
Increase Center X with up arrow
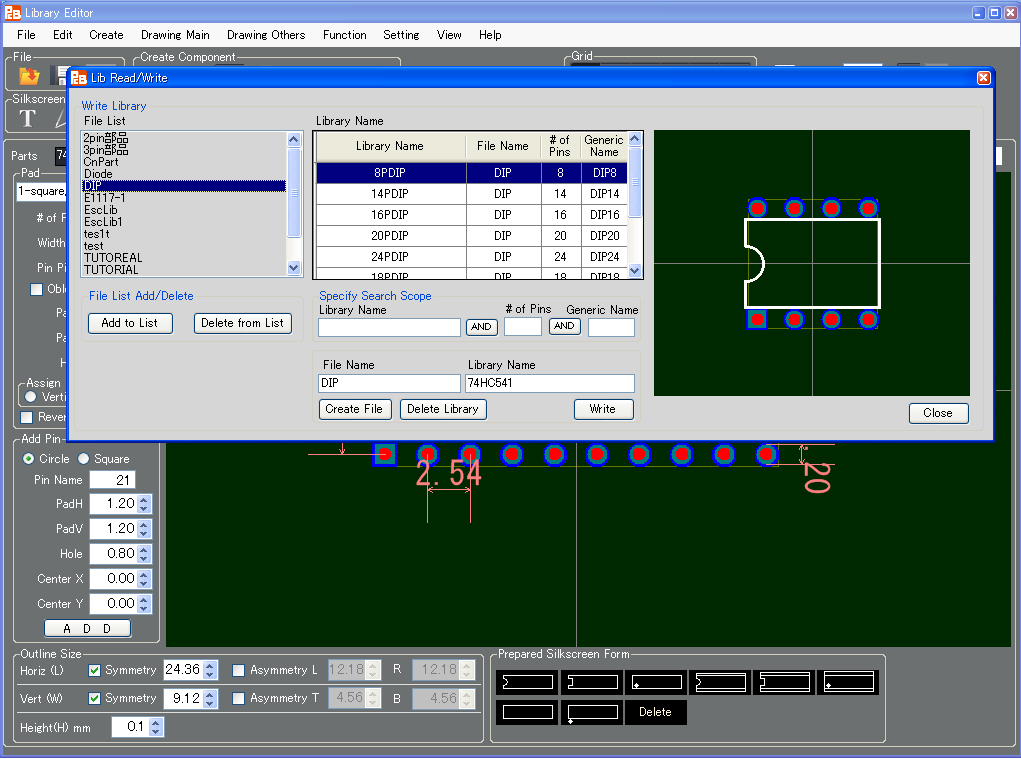click(145, 574)
